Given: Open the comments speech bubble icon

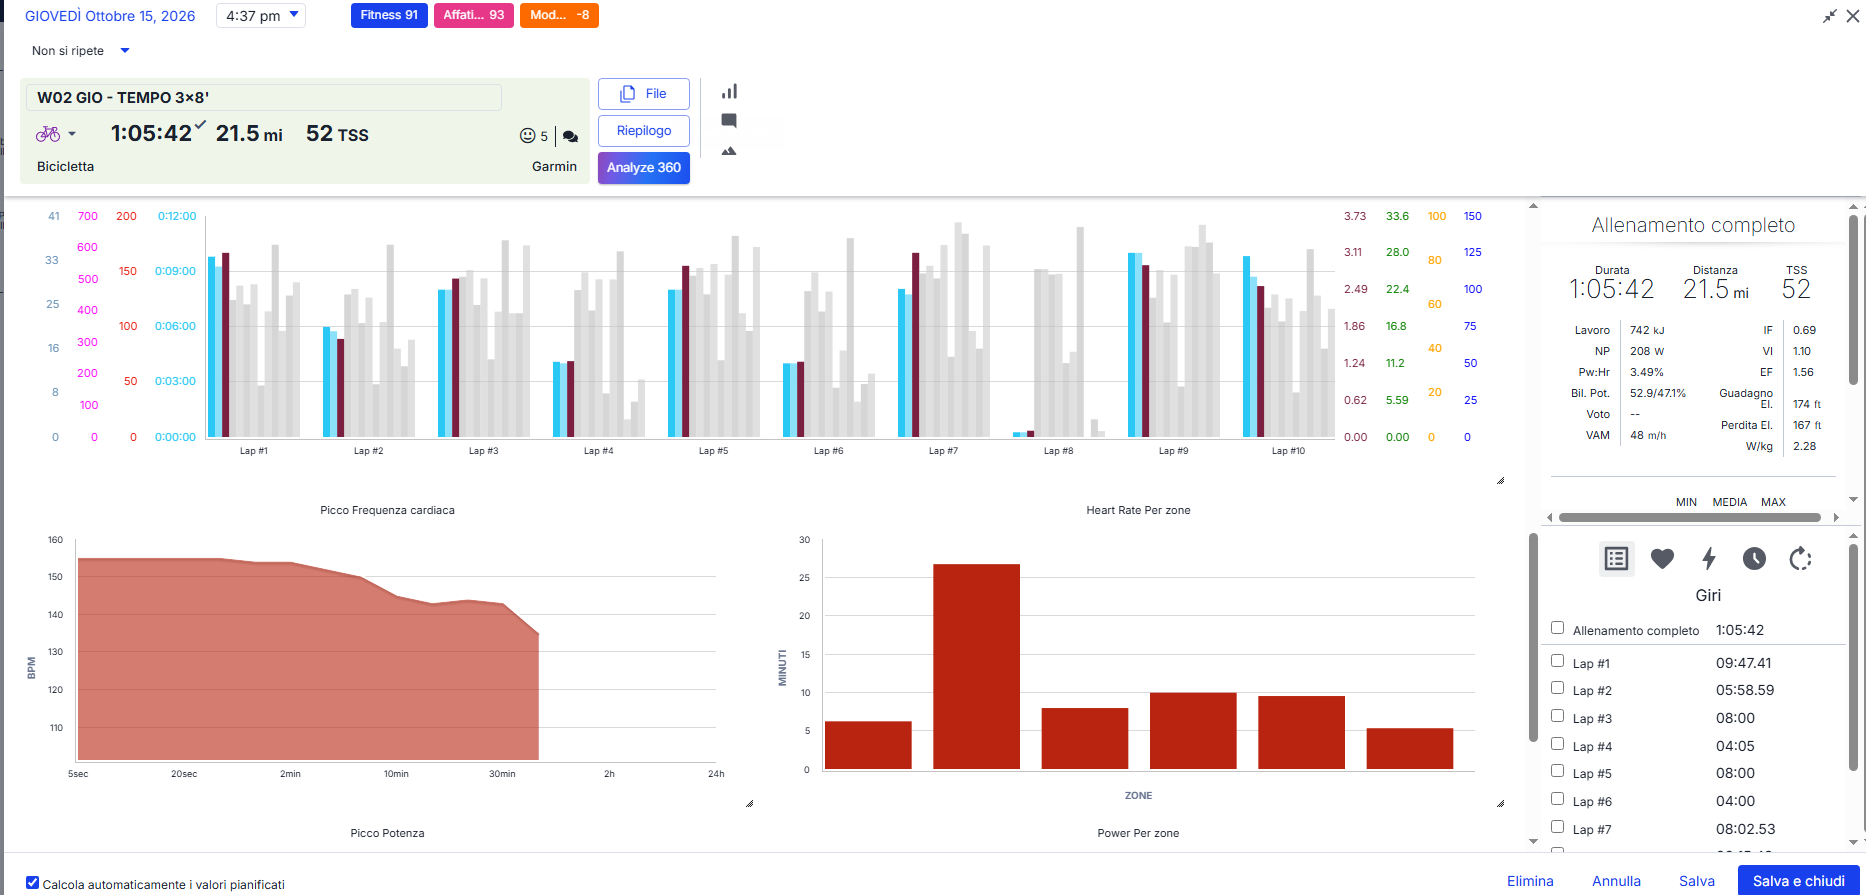Looking at the screenshot, I should click(x=729, y=121).
